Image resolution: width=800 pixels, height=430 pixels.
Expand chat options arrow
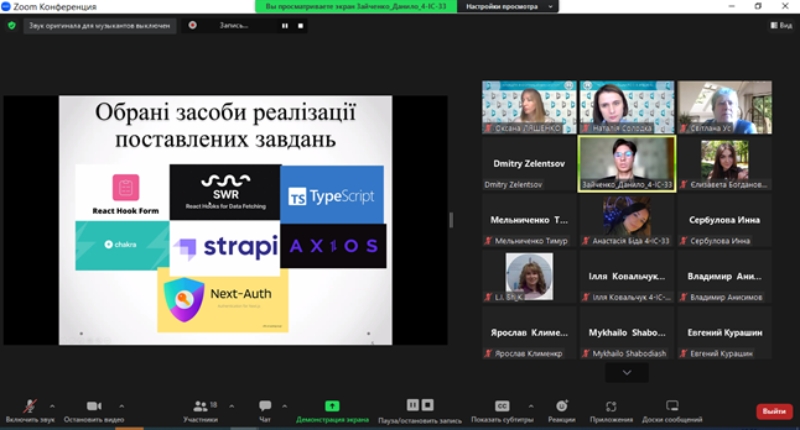[285, 406]
